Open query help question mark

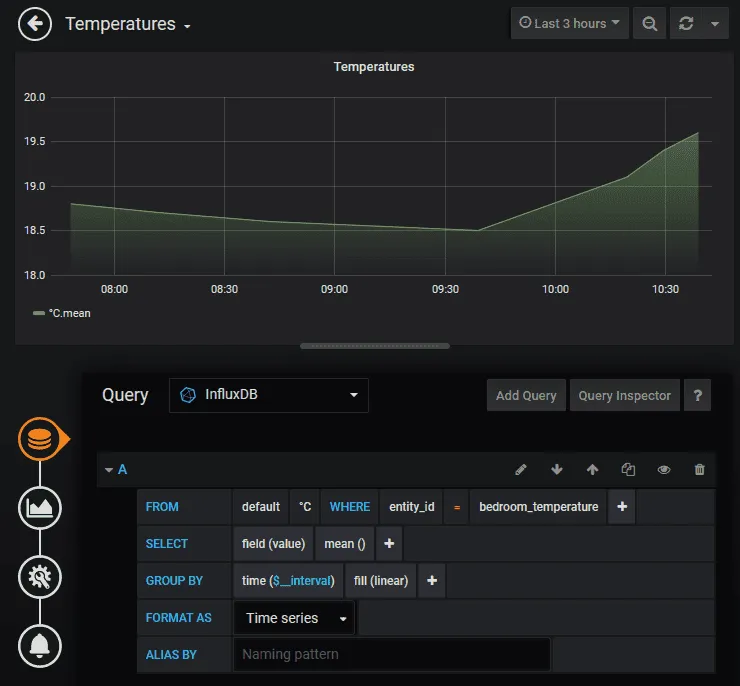click(x=698, y=395)
